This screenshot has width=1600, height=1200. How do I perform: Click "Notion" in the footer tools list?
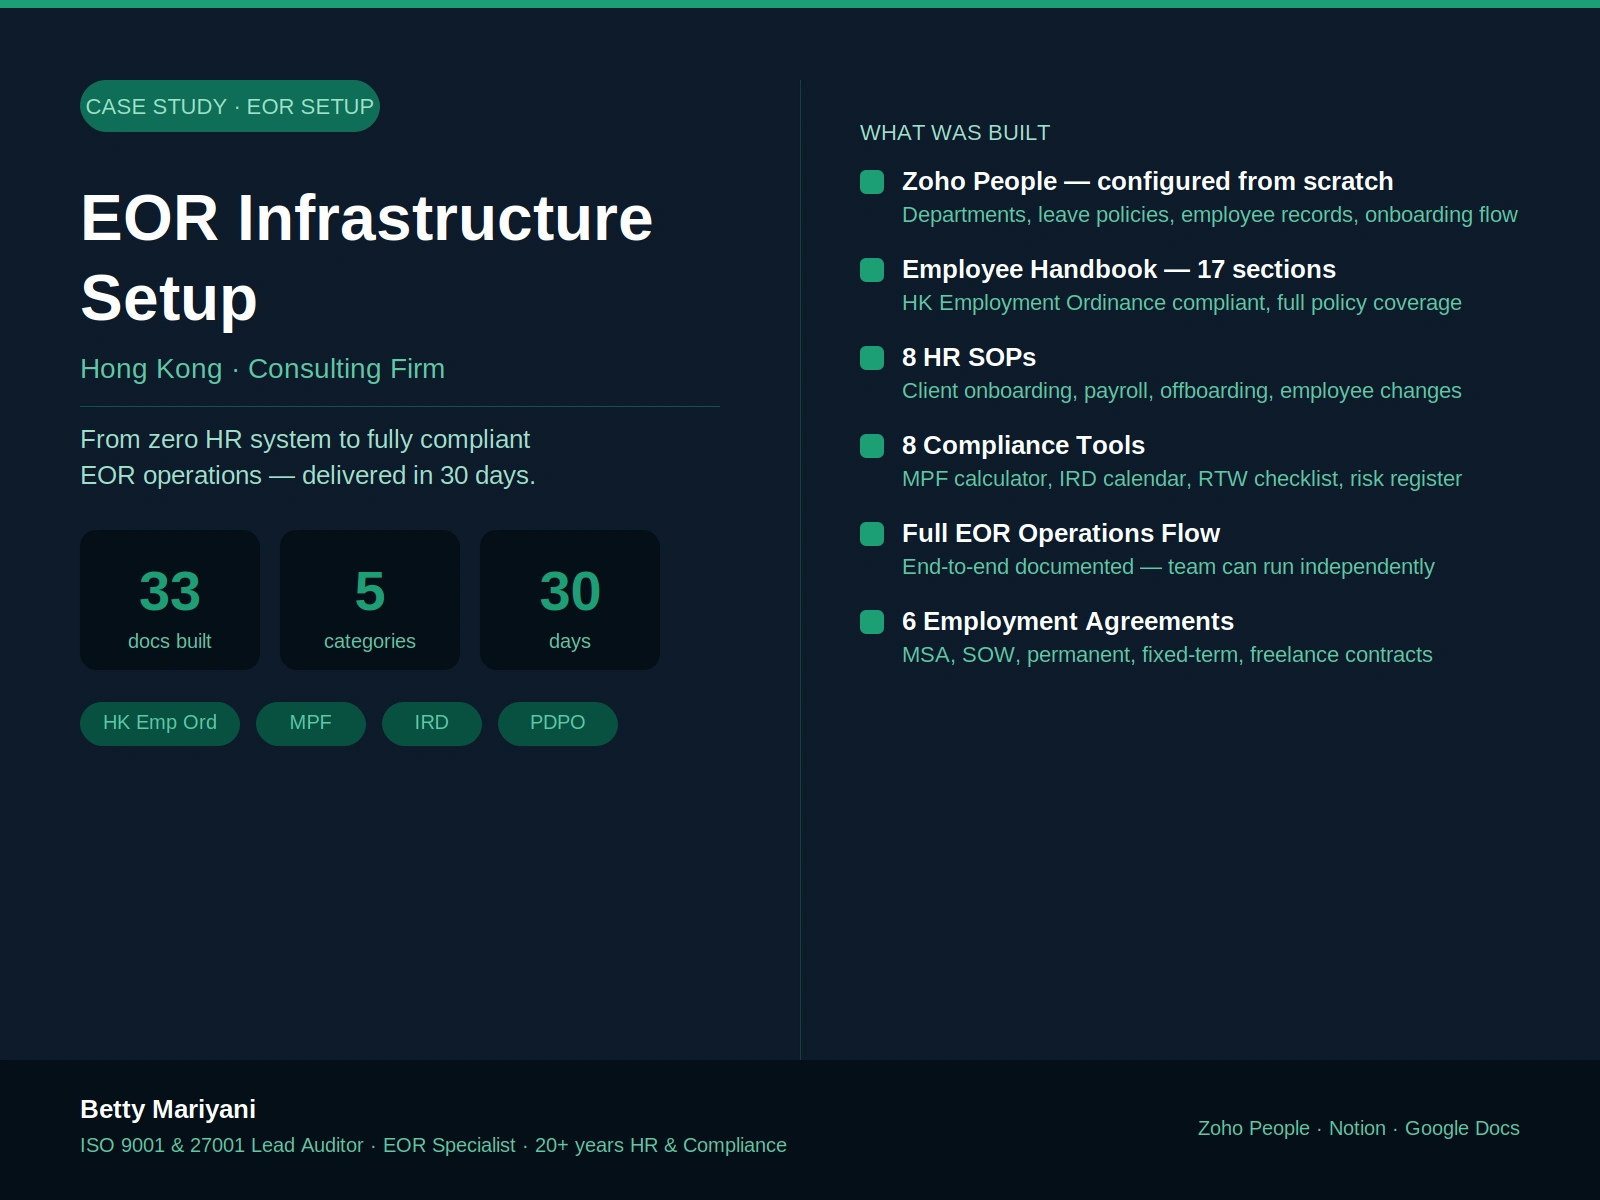click(x=1357, y=1128)
